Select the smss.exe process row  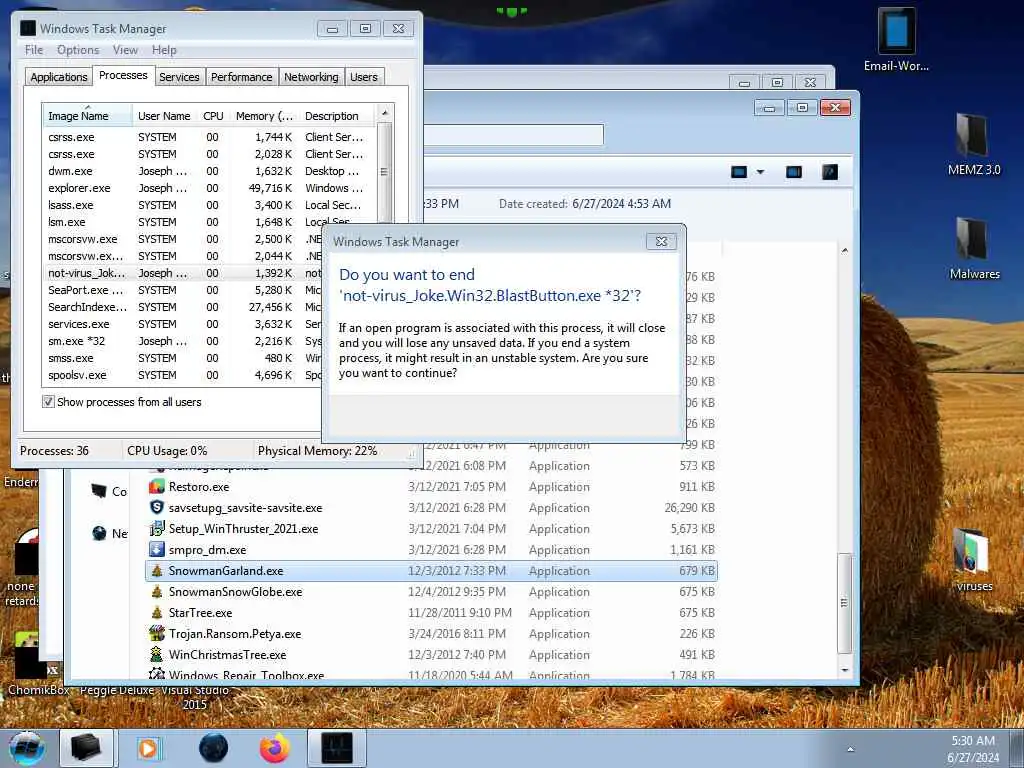point(183,358)
